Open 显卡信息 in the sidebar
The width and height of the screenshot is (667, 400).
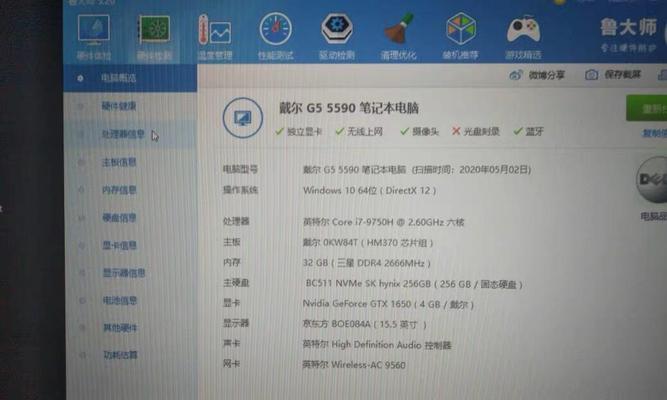pyautogui.click(x=130, y=246)
